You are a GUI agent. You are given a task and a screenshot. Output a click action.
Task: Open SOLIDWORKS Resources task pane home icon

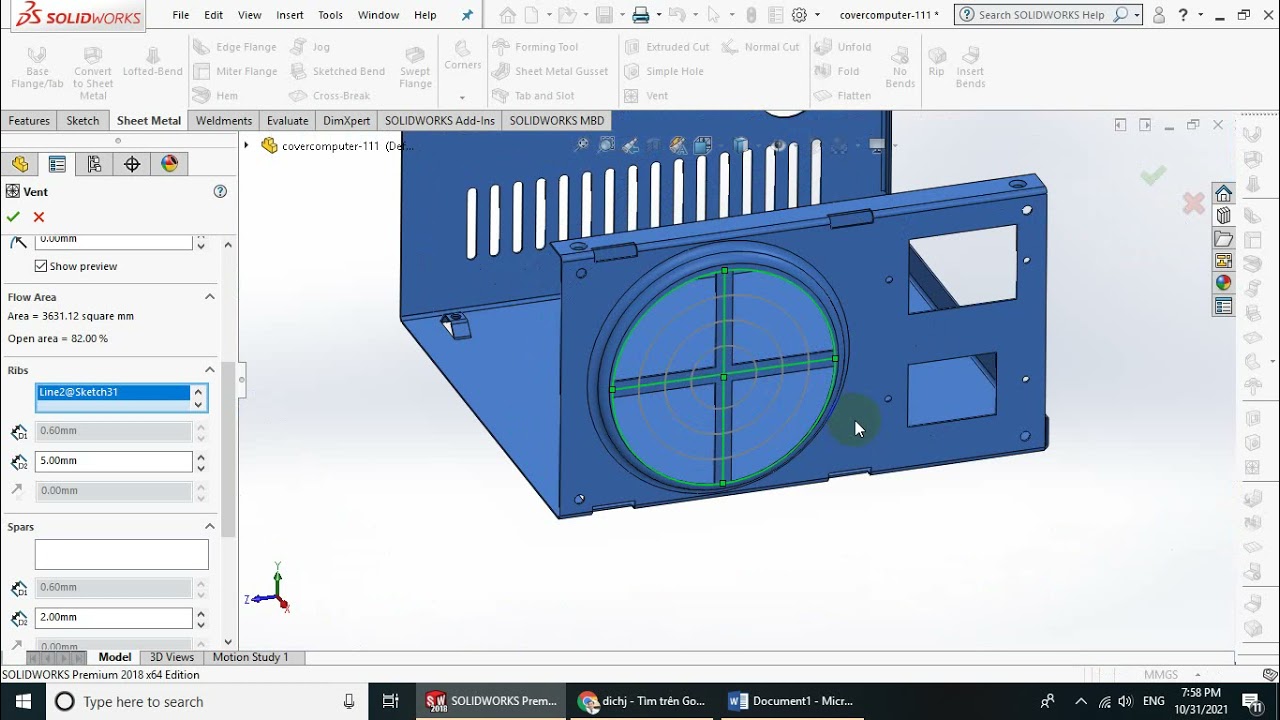(x=1224, y=193)
